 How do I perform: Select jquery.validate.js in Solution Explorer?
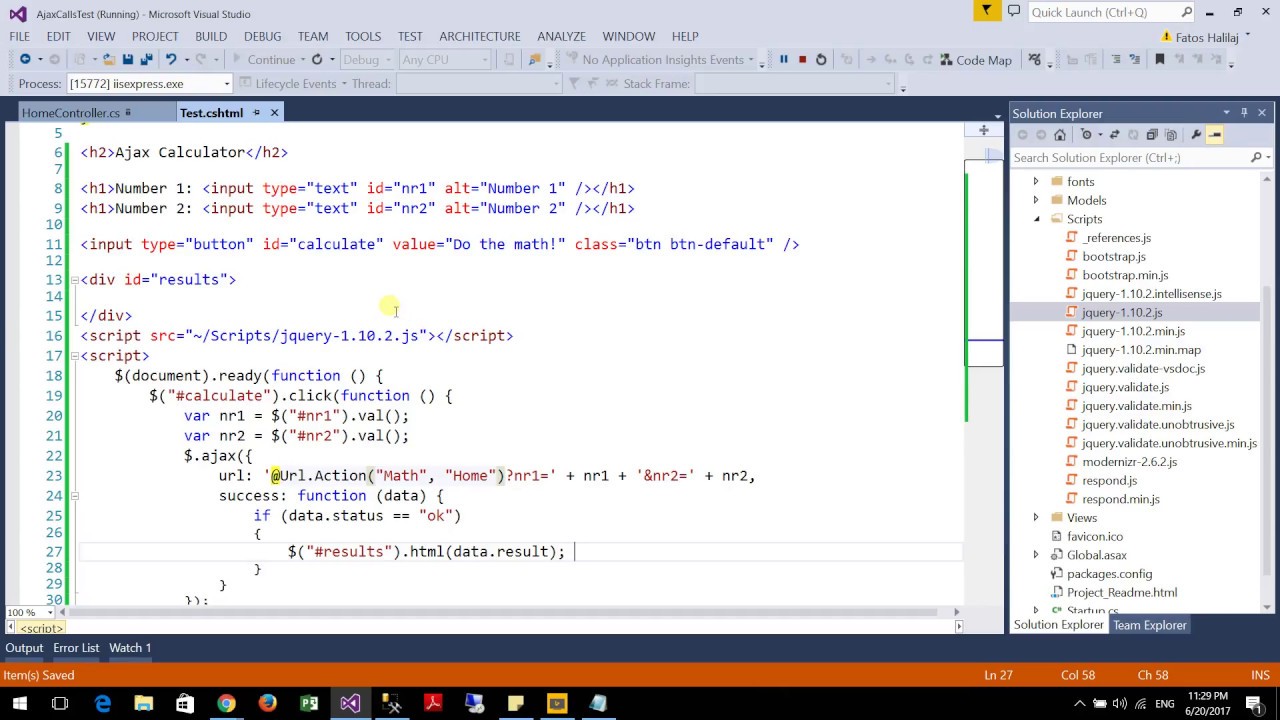point(1125,387)
